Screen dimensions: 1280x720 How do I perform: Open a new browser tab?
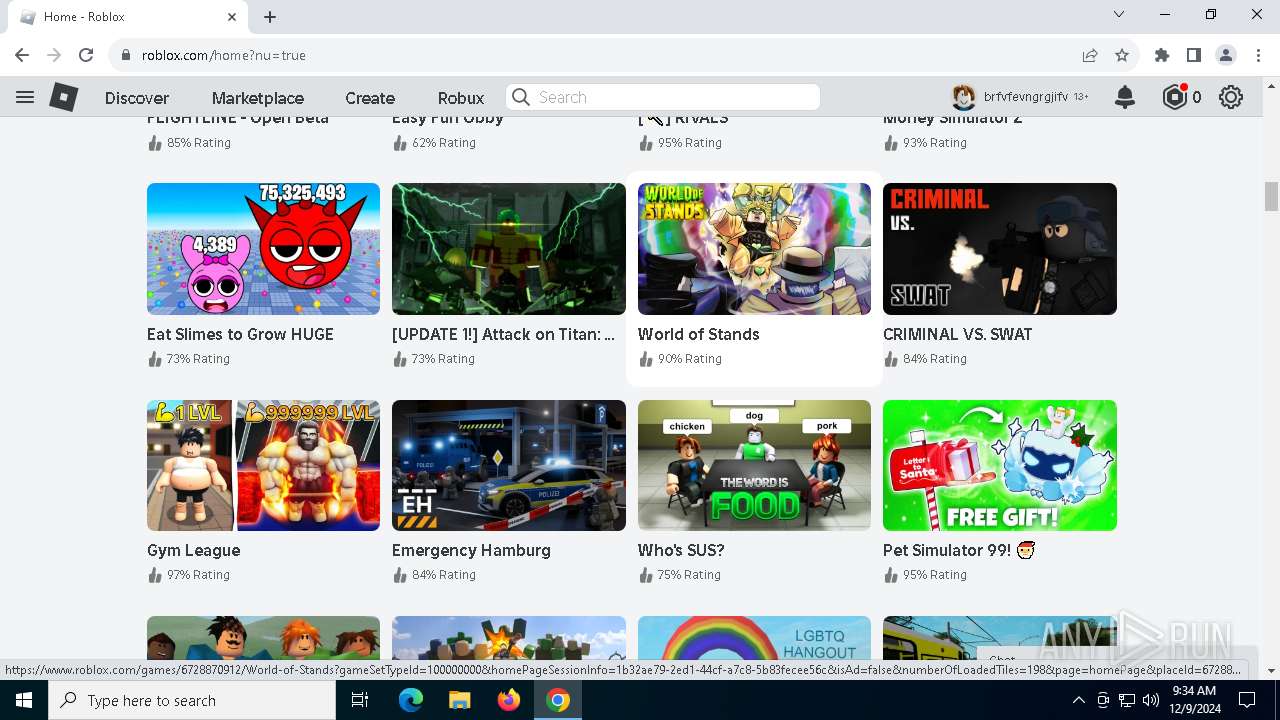pos(270,17)
